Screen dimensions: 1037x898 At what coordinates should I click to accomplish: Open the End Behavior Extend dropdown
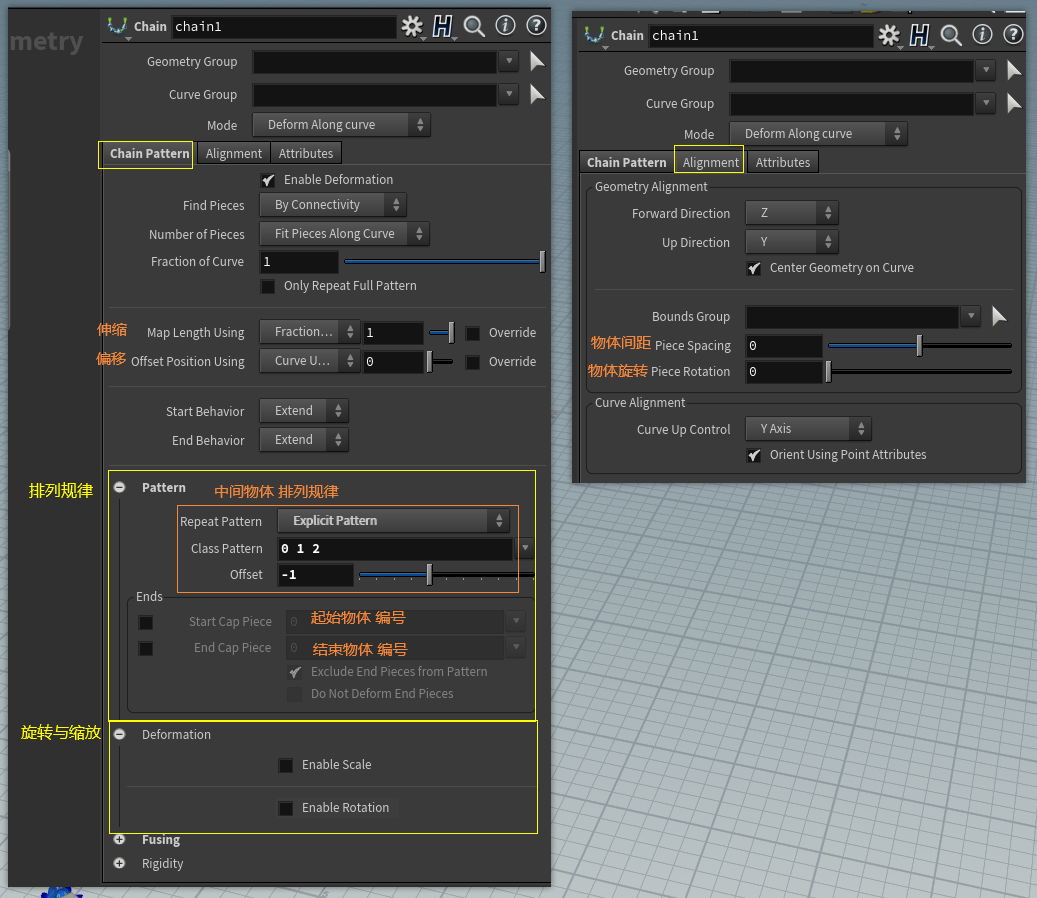tap(304, 440)
